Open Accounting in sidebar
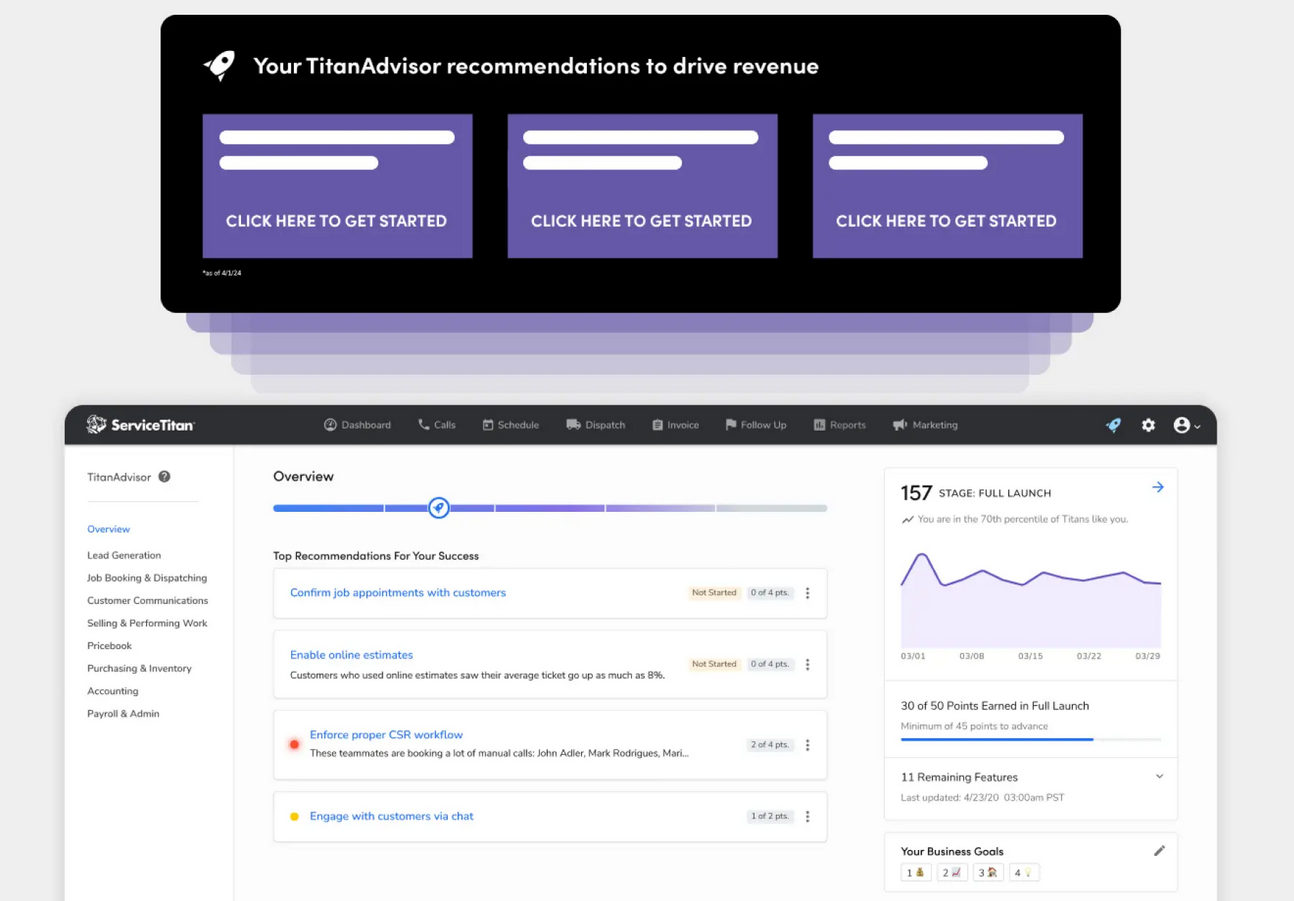1294x901 pixels. (x=112, y=691)
